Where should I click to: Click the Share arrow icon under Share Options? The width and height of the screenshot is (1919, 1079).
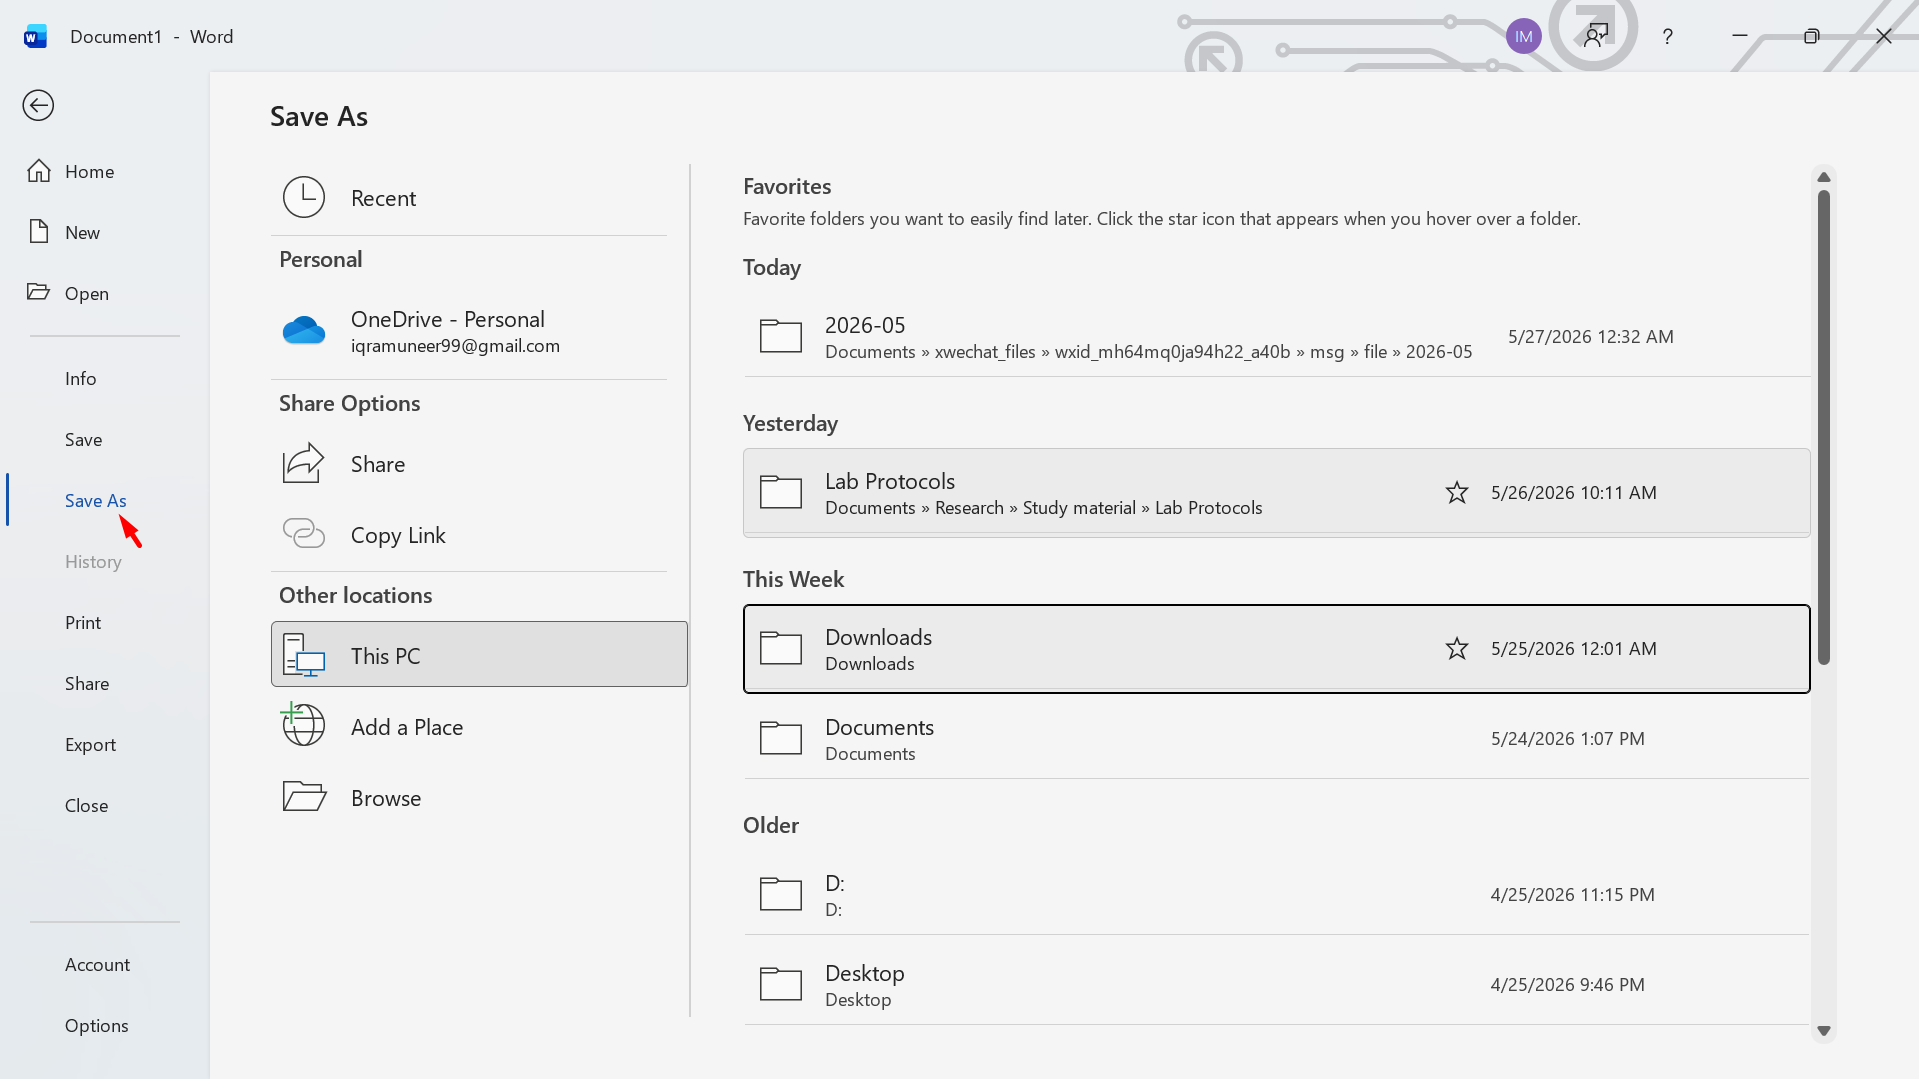click(x=304, y=463)
